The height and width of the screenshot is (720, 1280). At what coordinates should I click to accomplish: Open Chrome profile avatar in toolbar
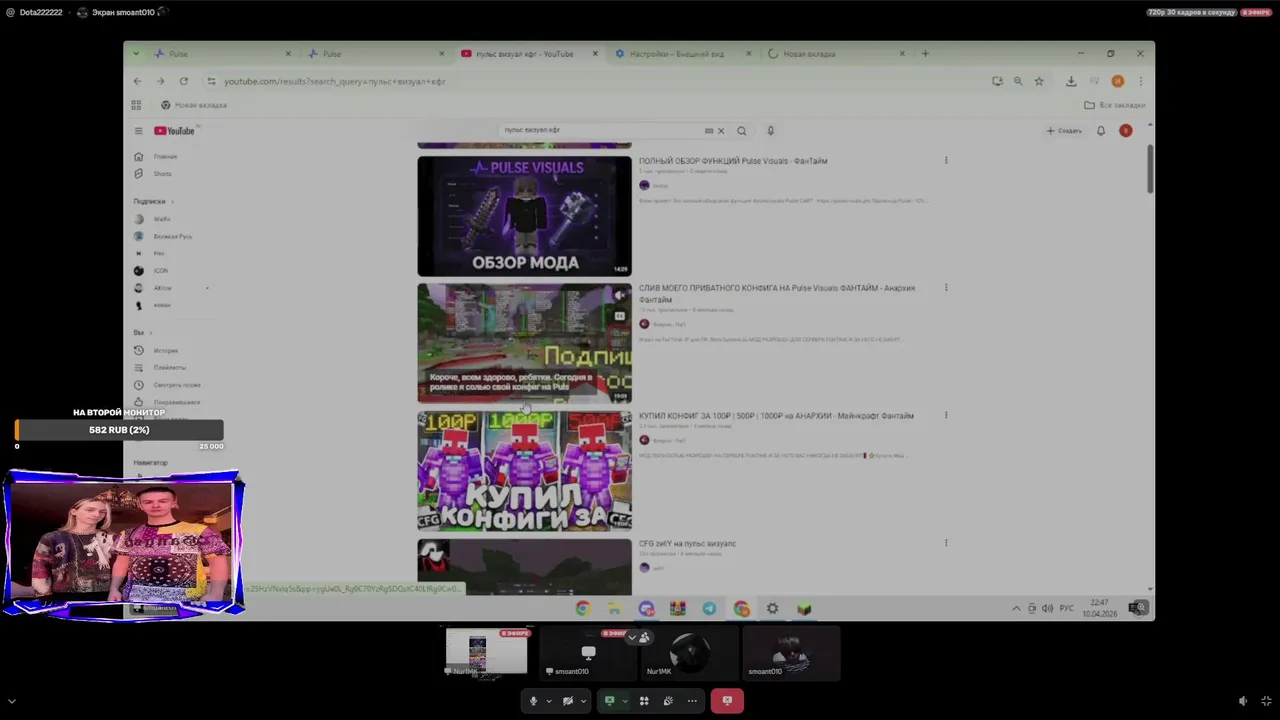point(1118,81)
